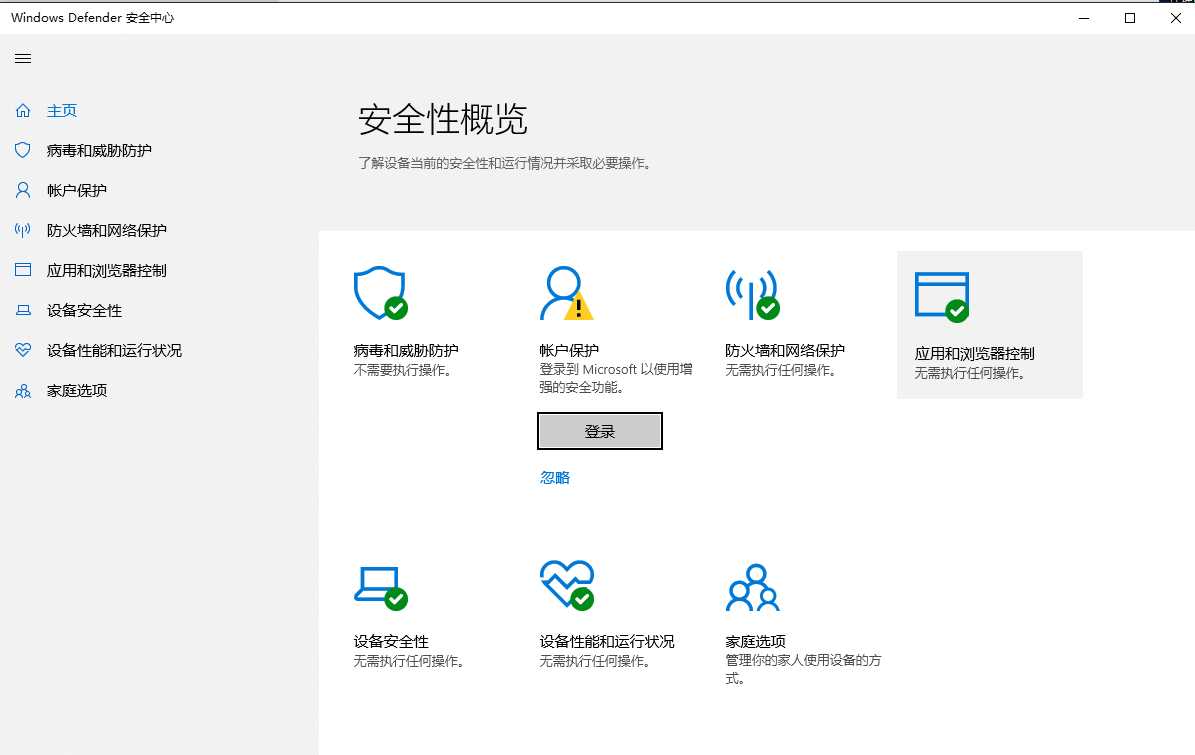Select 家庭选项 in the sidebar
Screen dimensions: 1195x755
pos(77,391)
